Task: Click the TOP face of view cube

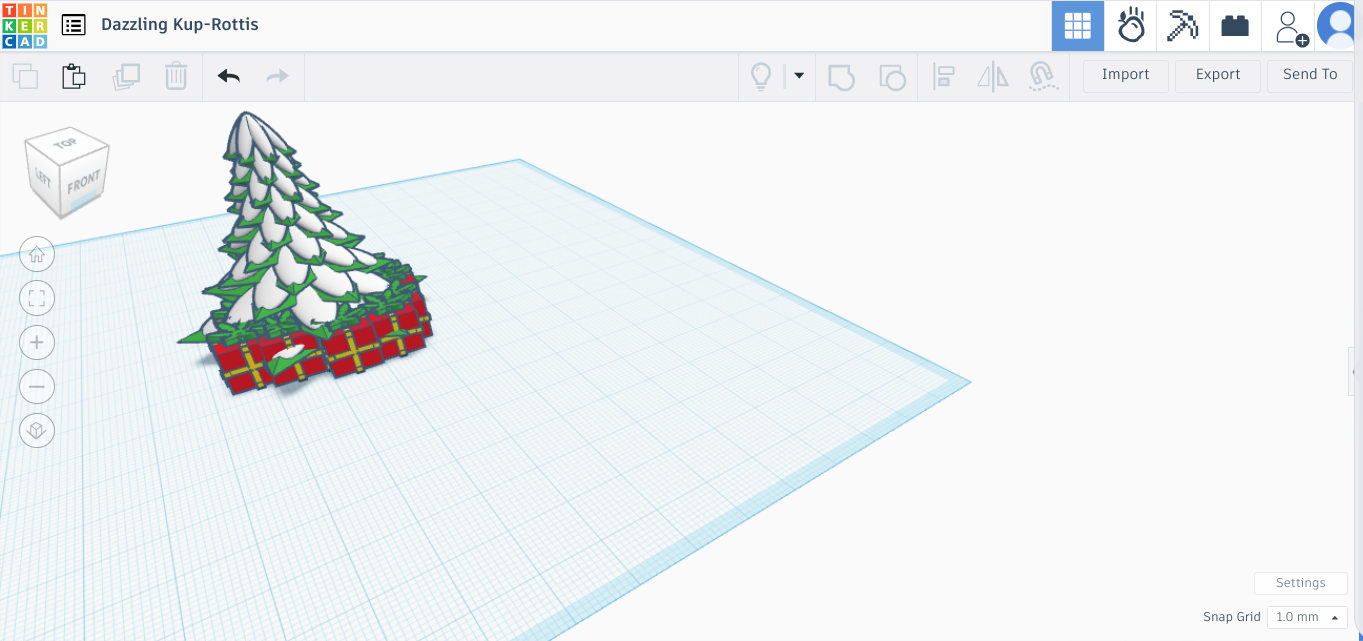Action: coord(66,144)
